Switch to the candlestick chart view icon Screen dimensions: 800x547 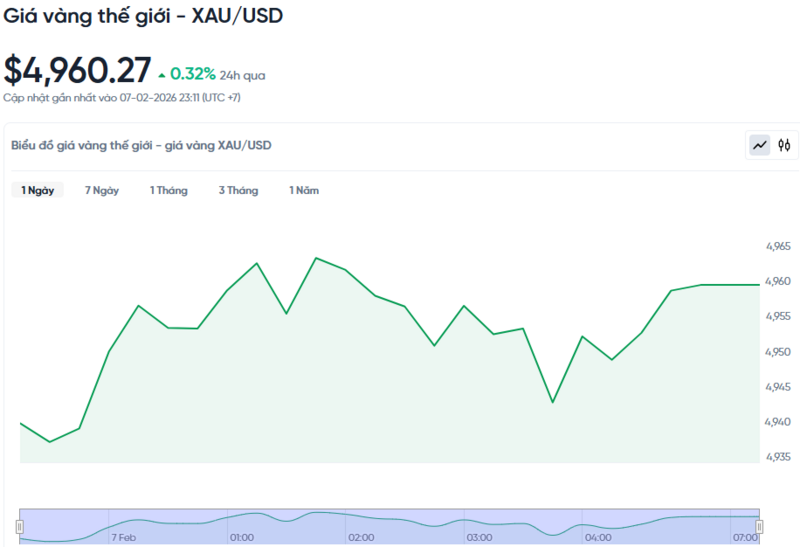coord(785,145)
